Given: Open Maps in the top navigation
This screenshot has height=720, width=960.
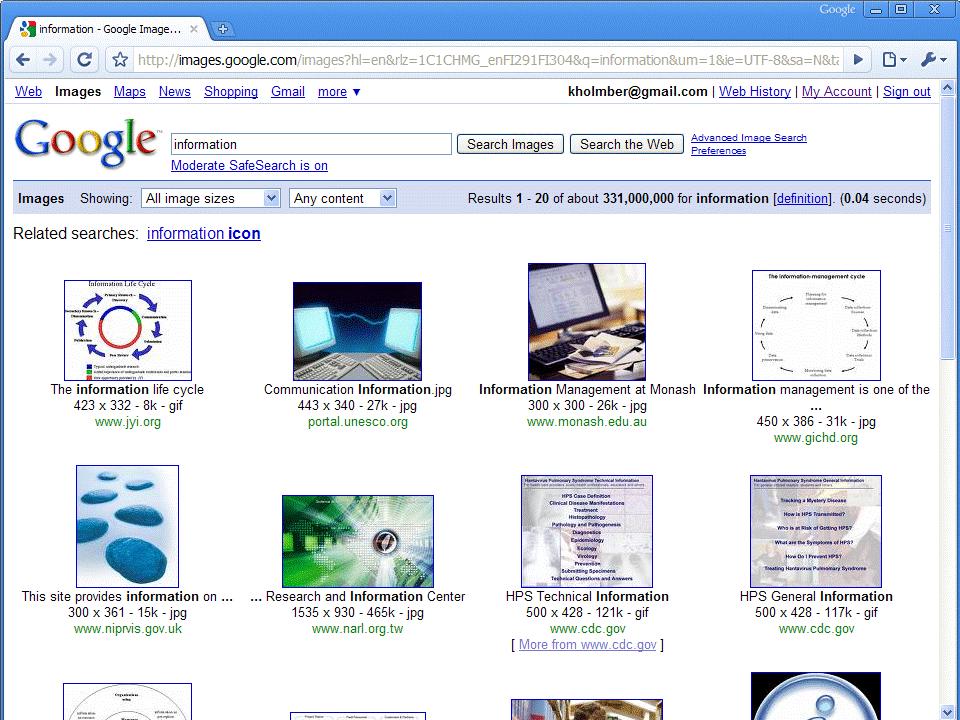Looking at the screenshot, I should click(130, 92).
